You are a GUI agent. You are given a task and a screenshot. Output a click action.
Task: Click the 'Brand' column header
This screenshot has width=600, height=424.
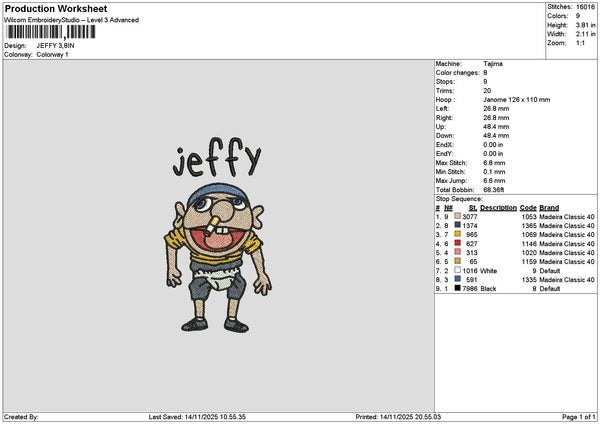coord(549,208)
